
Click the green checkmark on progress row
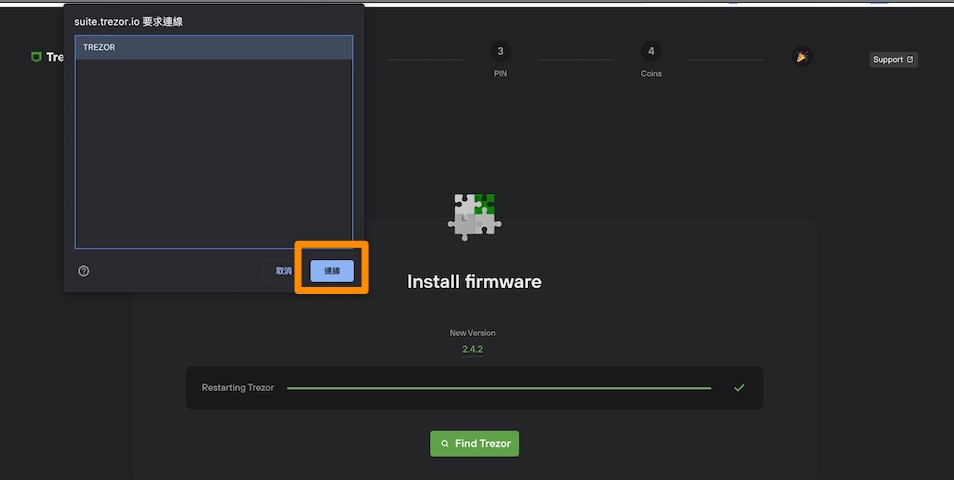(x=739, y=388)
